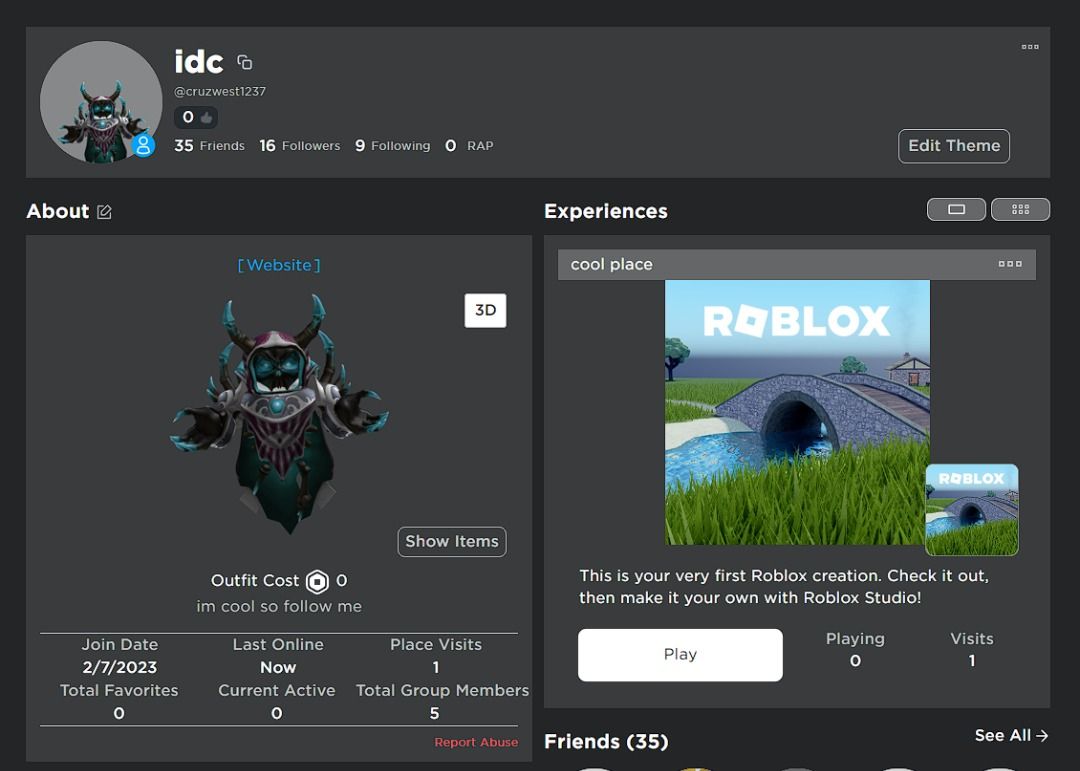This screenshot has height=771, width=1080.
Task: Switch Experiences to single card view
Action: click(x=956, y=209)
